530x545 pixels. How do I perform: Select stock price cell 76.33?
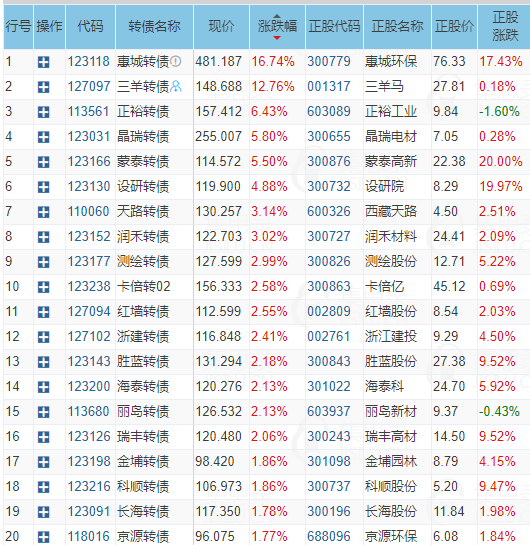tap(449, 62)
